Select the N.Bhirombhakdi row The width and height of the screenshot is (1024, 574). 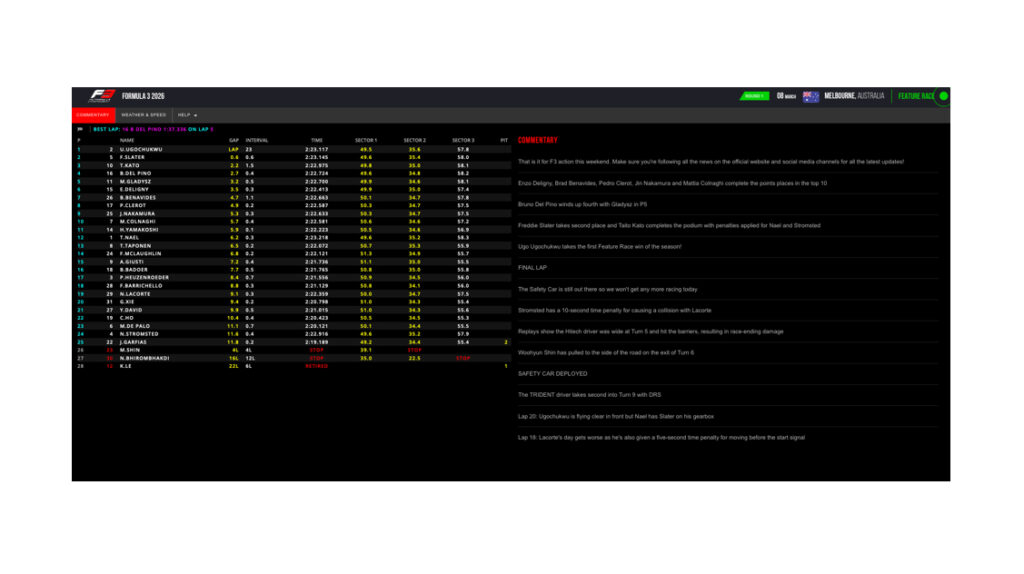click(x=292, y=359)
